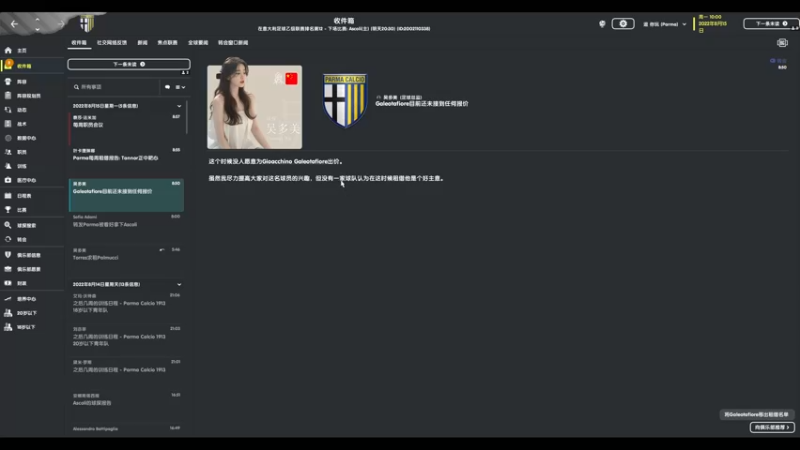Open the Training (训练) cone icon
Image resolution: width=800 pixels, height=450 pixels.
click(x=8, y=166)
